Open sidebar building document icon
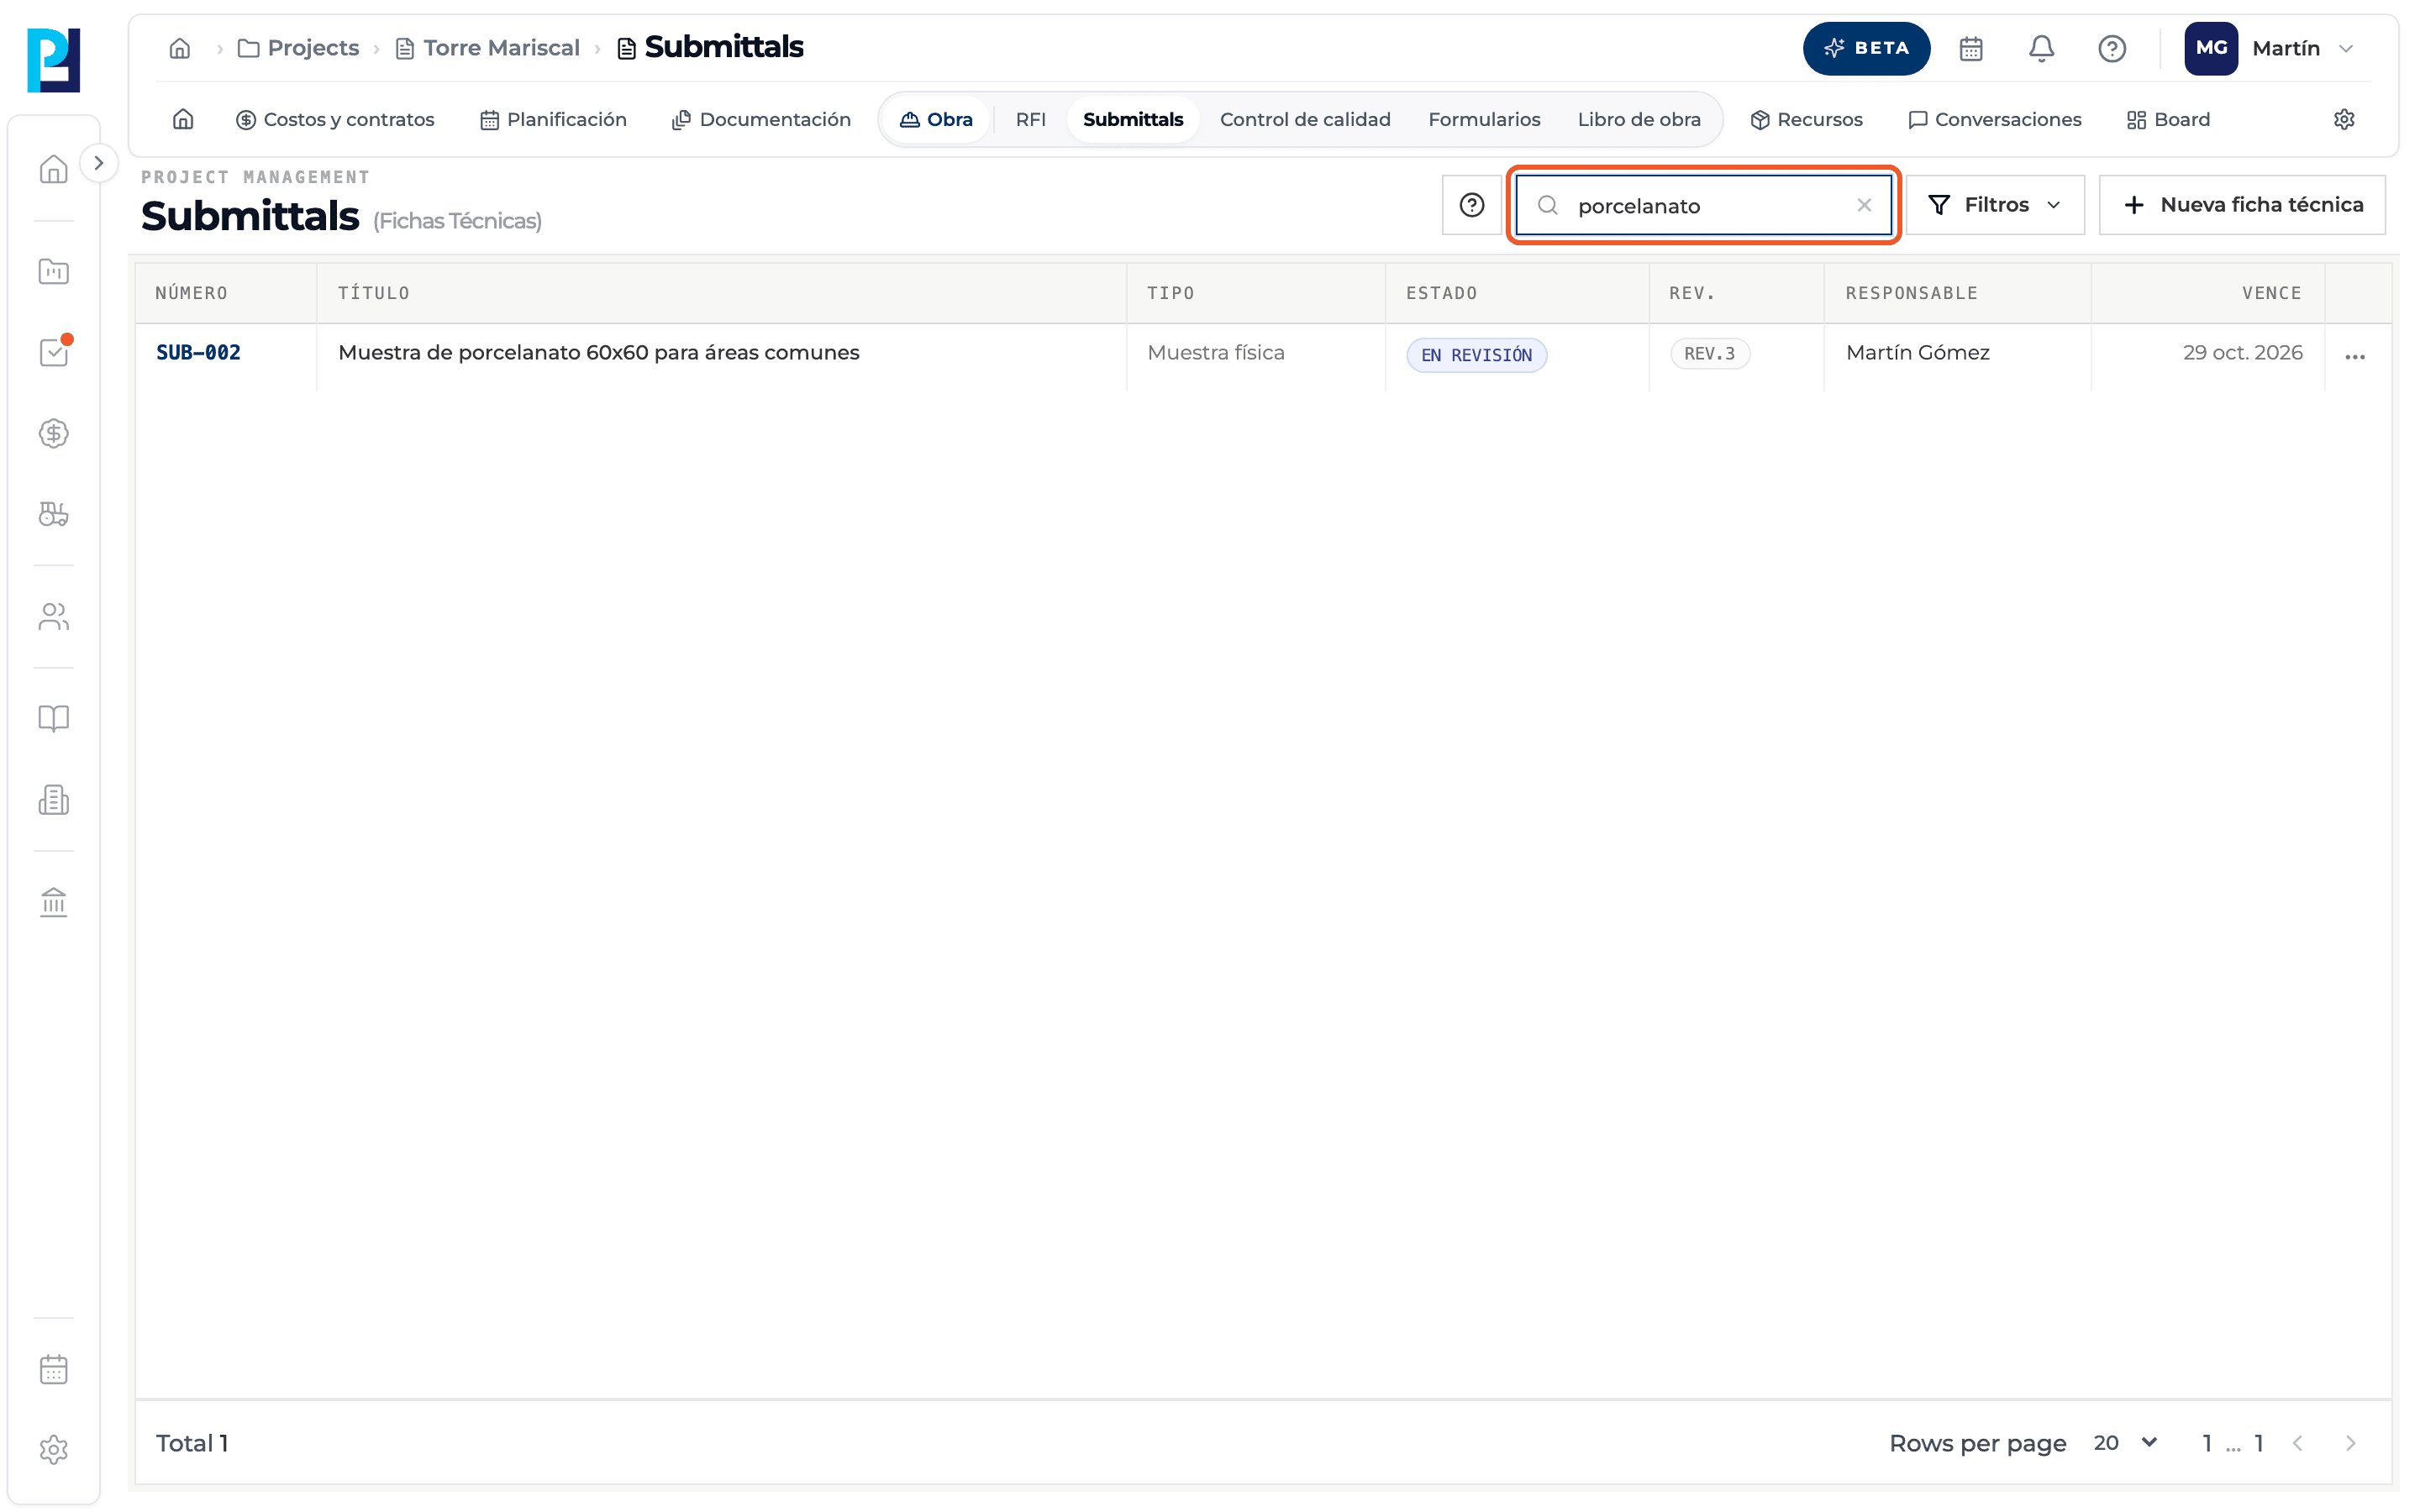Screen dimensions: 2420x1512 click(54, 800)
